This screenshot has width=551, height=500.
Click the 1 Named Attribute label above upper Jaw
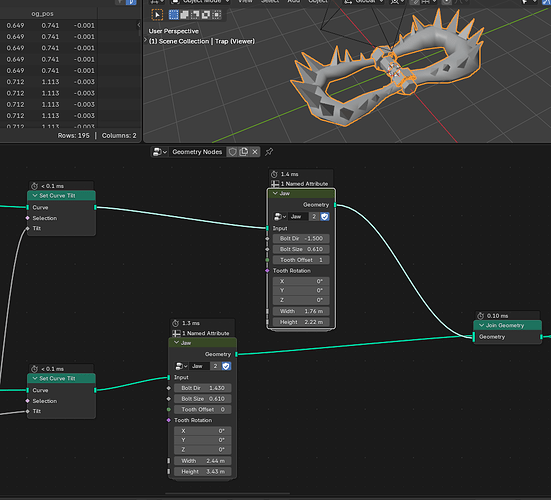point(304,184)
